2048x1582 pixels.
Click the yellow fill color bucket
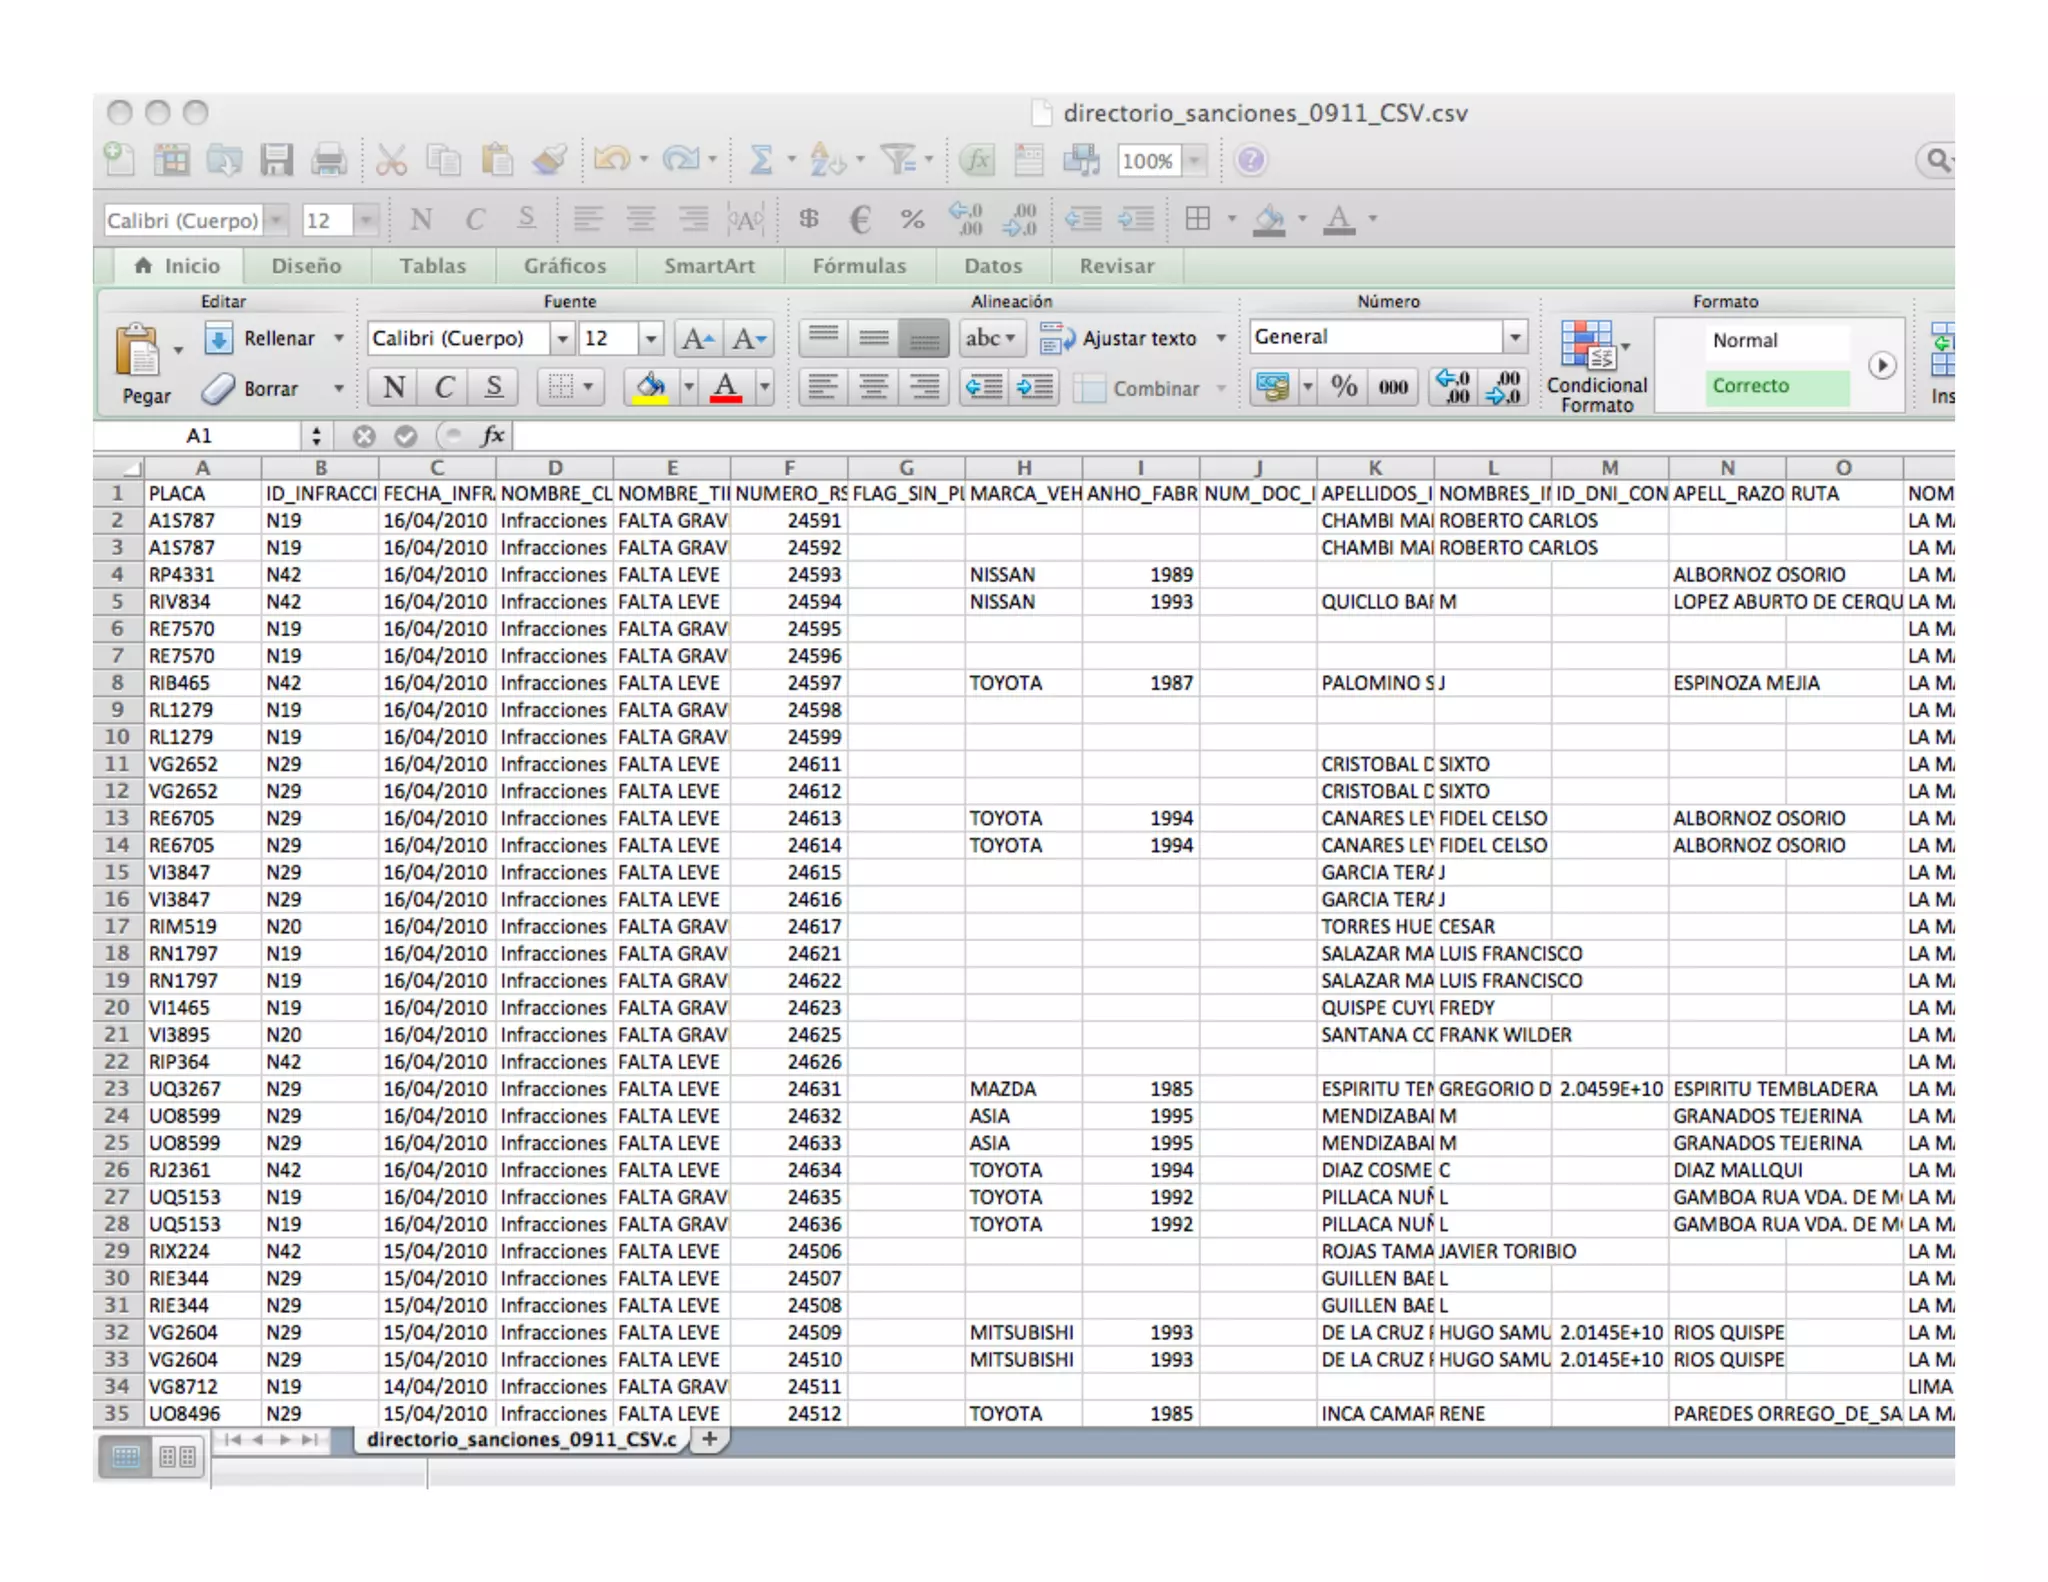tap(651, 387)
